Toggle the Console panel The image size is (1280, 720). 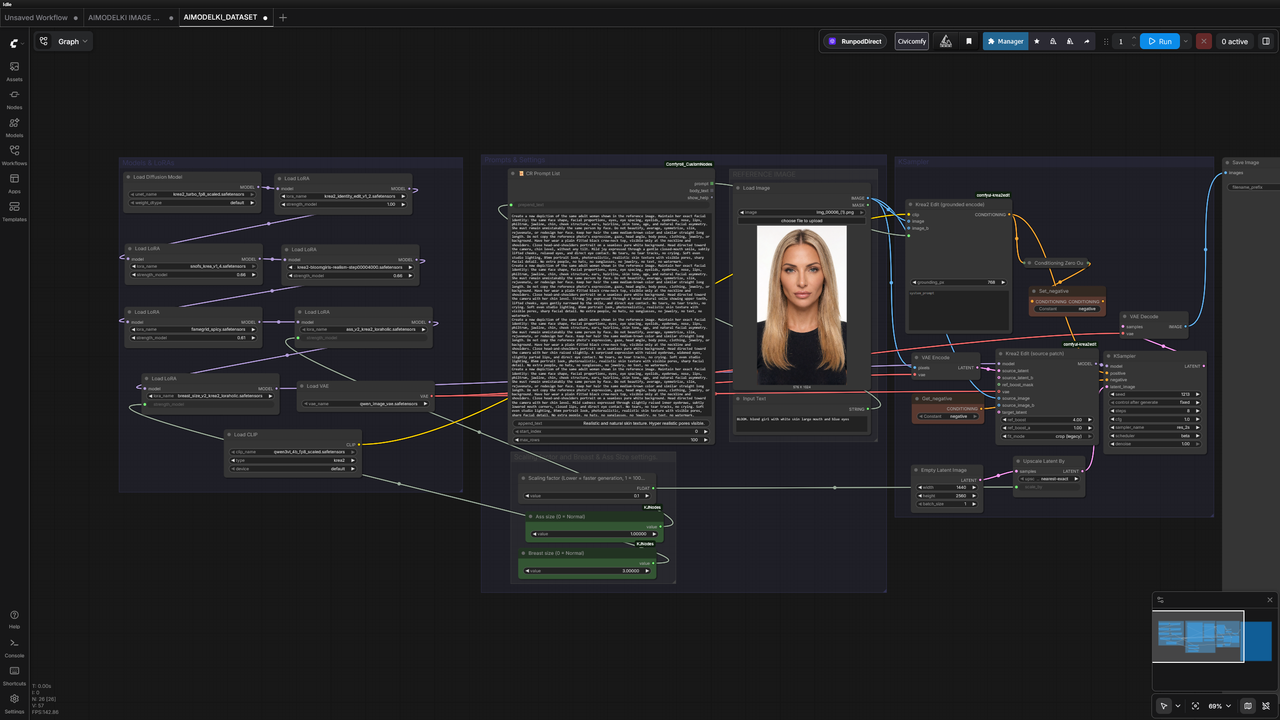tap(14, 647)
